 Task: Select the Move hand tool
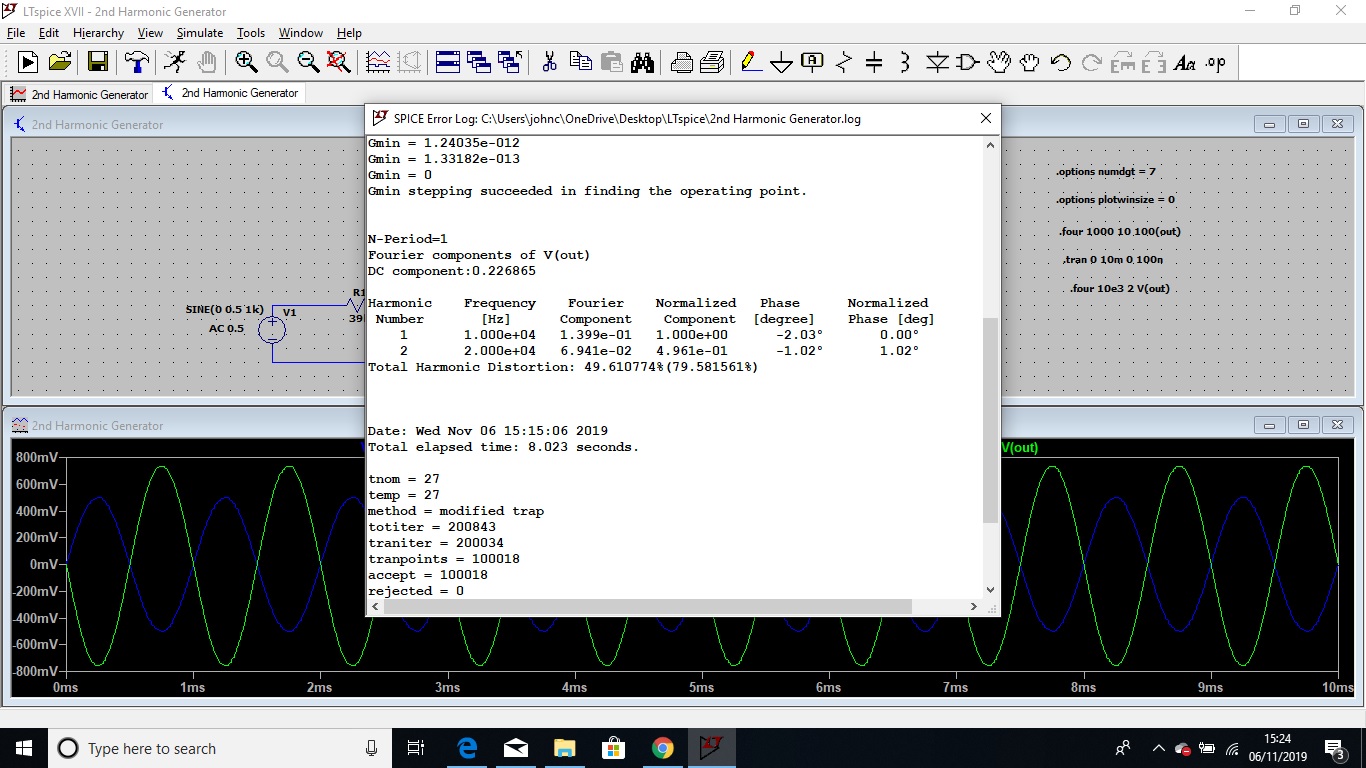click(x=998, y=62)
